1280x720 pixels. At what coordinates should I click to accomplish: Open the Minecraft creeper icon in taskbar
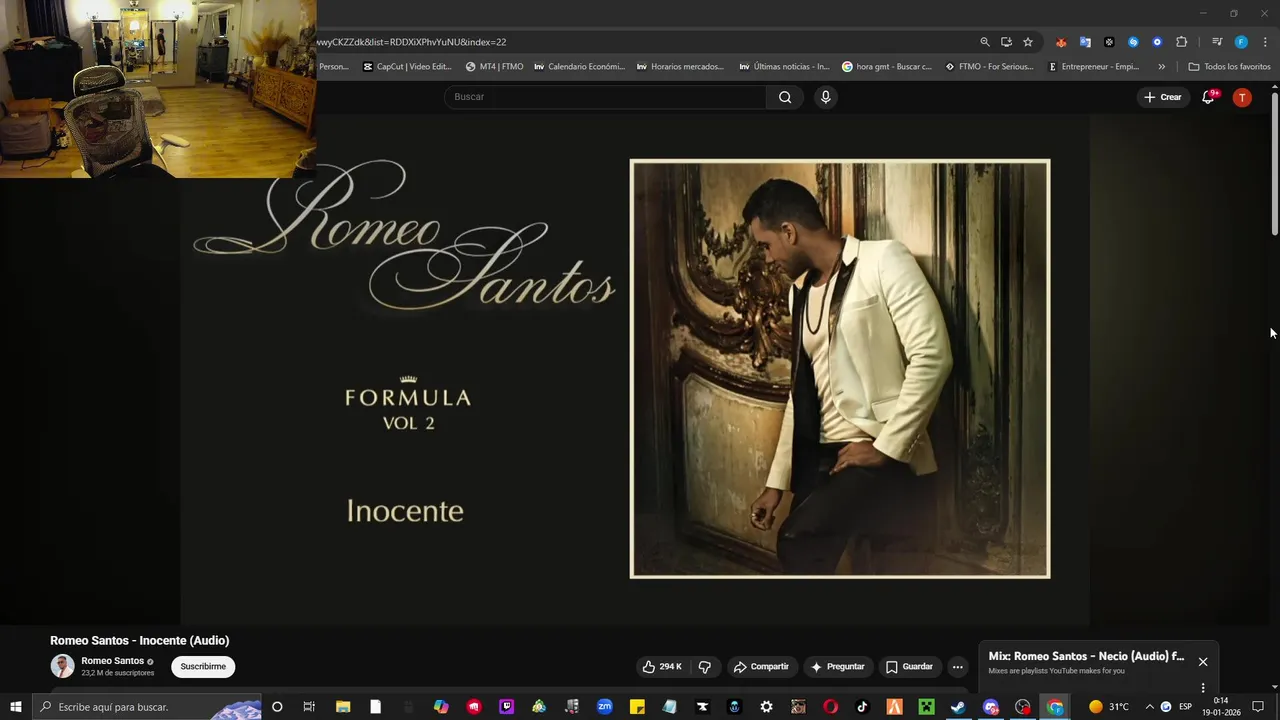tap(926, 707)
